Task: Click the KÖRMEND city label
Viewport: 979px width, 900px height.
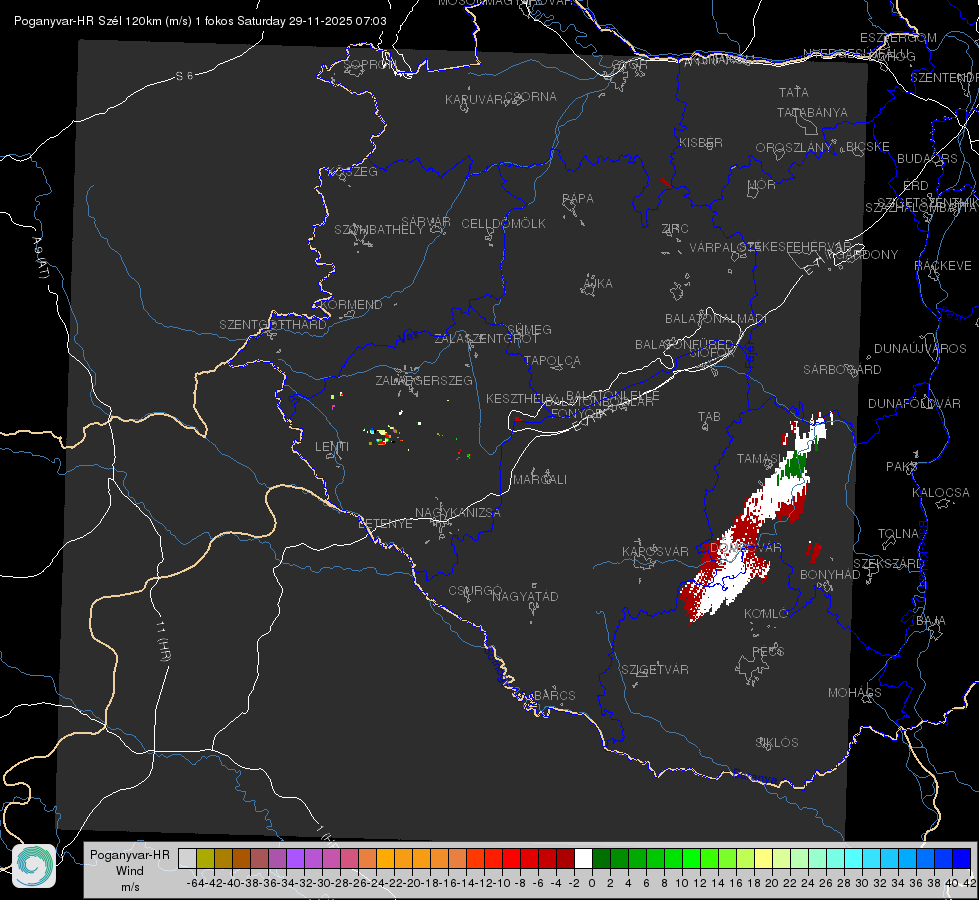Action: coord(351,305)
